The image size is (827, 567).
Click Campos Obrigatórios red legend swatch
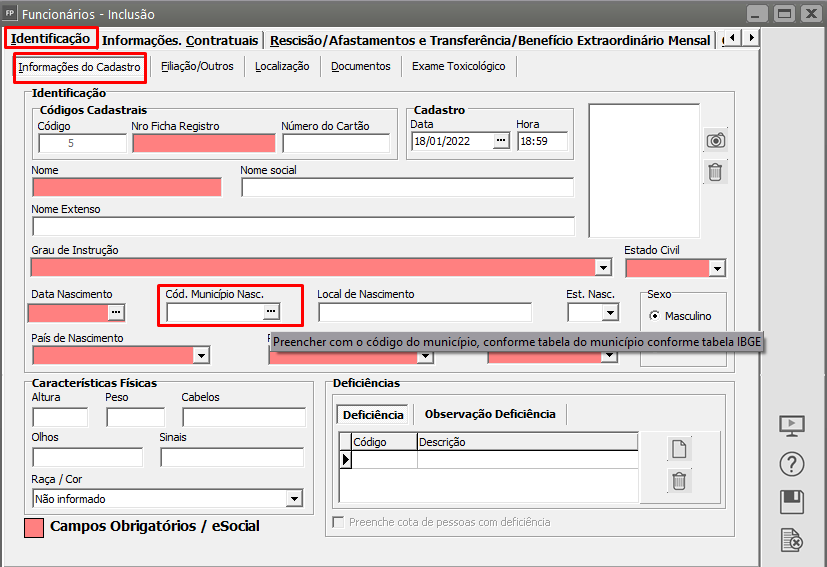pyautogui.click(x=34, y=528)
